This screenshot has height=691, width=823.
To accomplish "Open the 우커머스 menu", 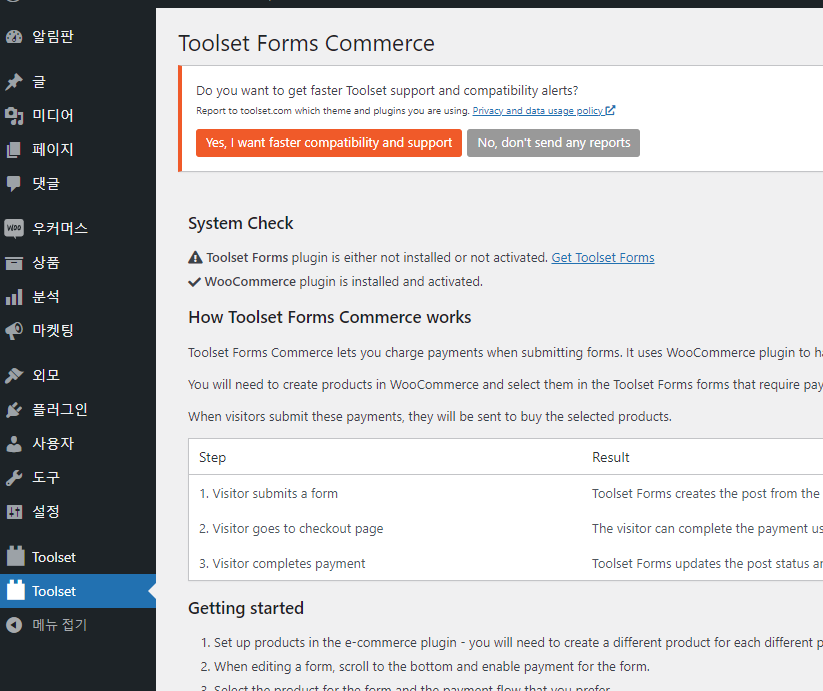I will [x=78, y=228].
